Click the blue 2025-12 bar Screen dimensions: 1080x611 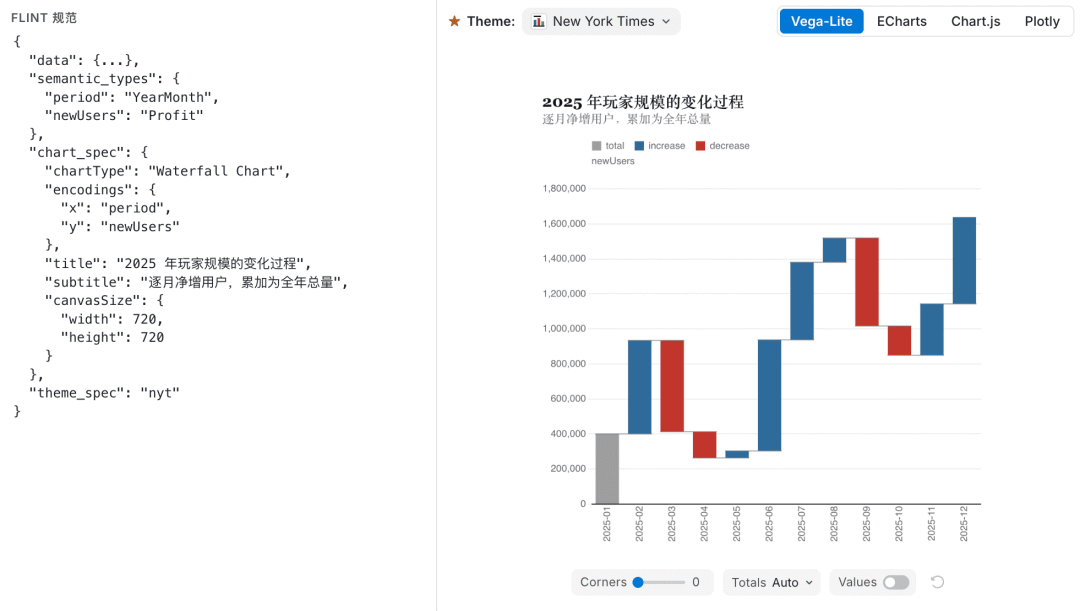(964, 260)
